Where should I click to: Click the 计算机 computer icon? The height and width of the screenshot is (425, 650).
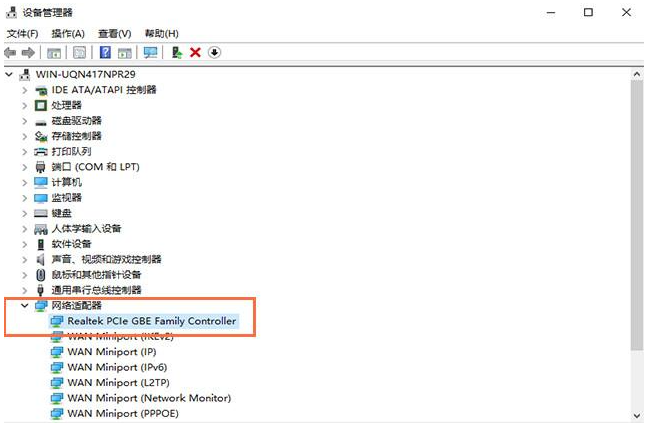tap(41, 182)
